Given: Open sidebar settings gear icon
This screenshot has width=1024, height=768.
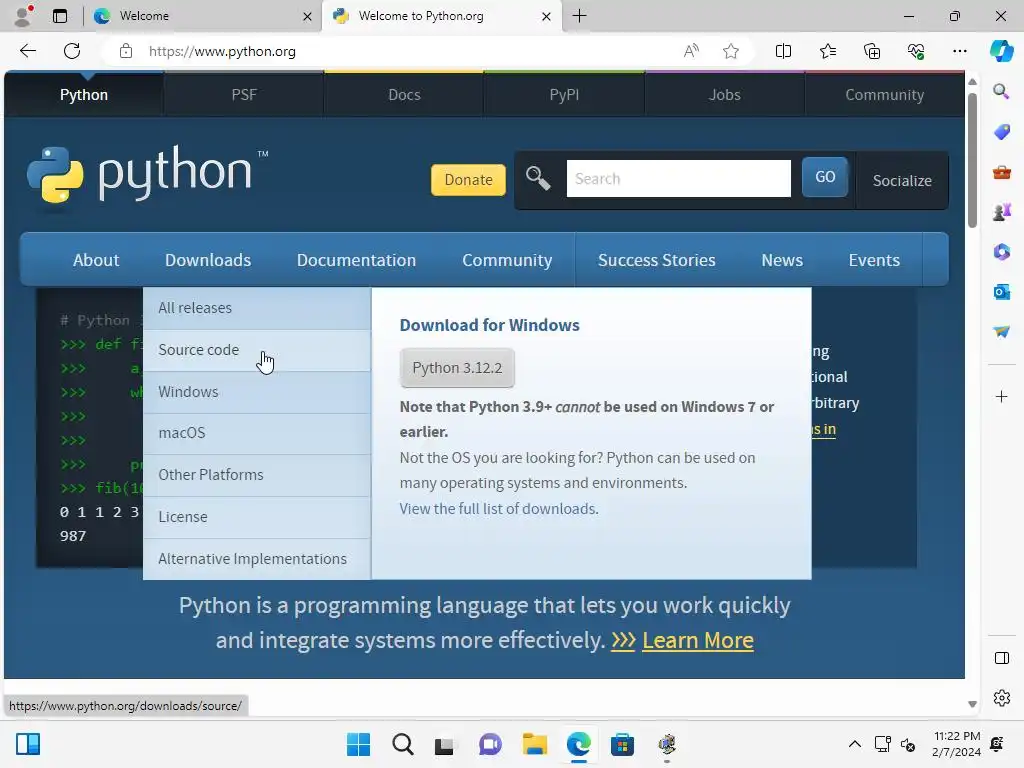Looking at the screenshot, I should pyautogui.click(x=1001, y=698).
